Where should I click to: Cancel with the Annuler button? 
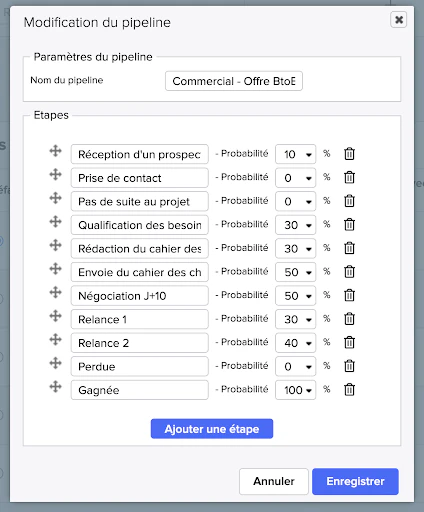274,481
